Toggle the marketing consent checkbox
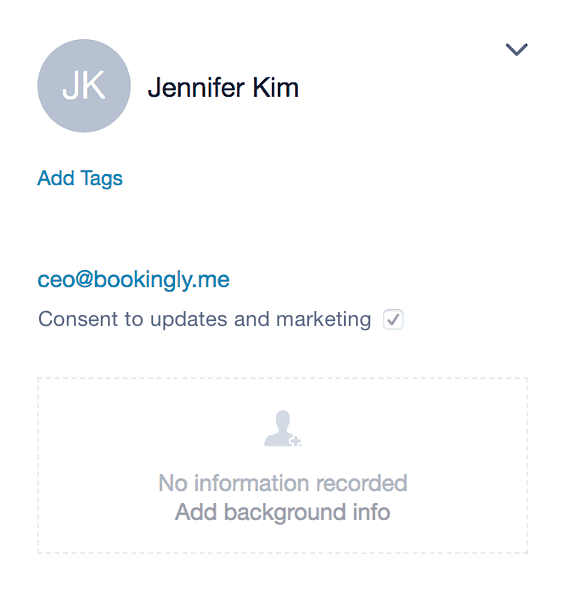This screenshot has height=610, width=569. point(393,320)
